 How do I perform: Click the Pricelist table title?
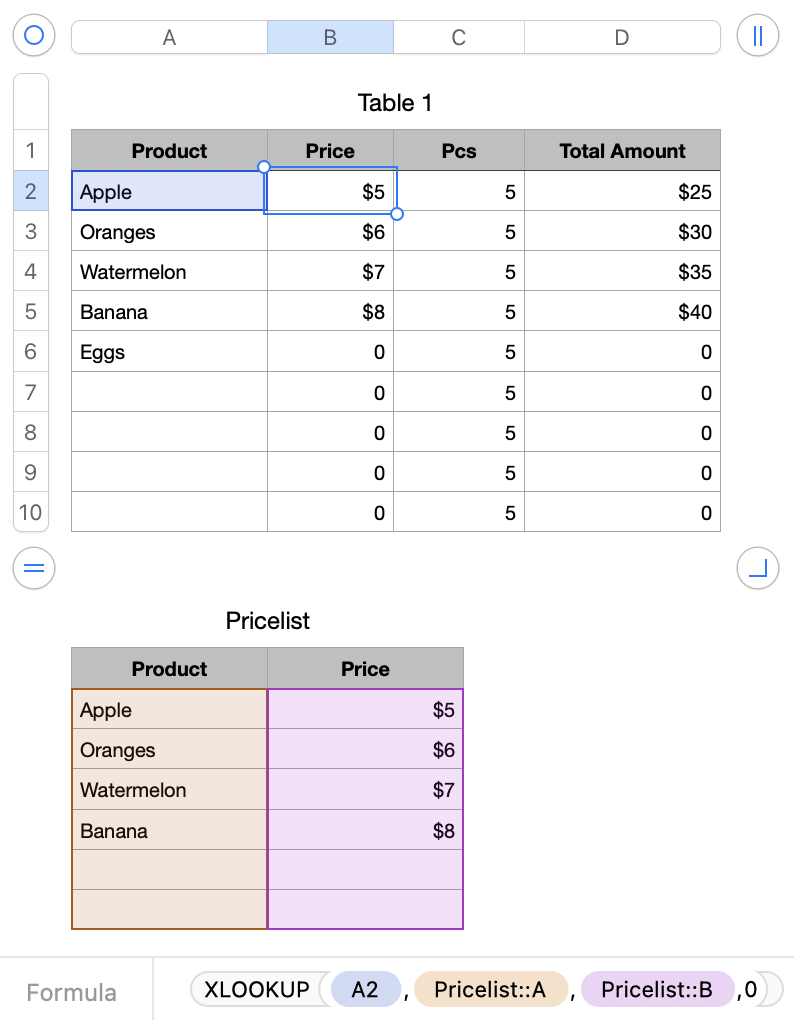click(268, 621)
